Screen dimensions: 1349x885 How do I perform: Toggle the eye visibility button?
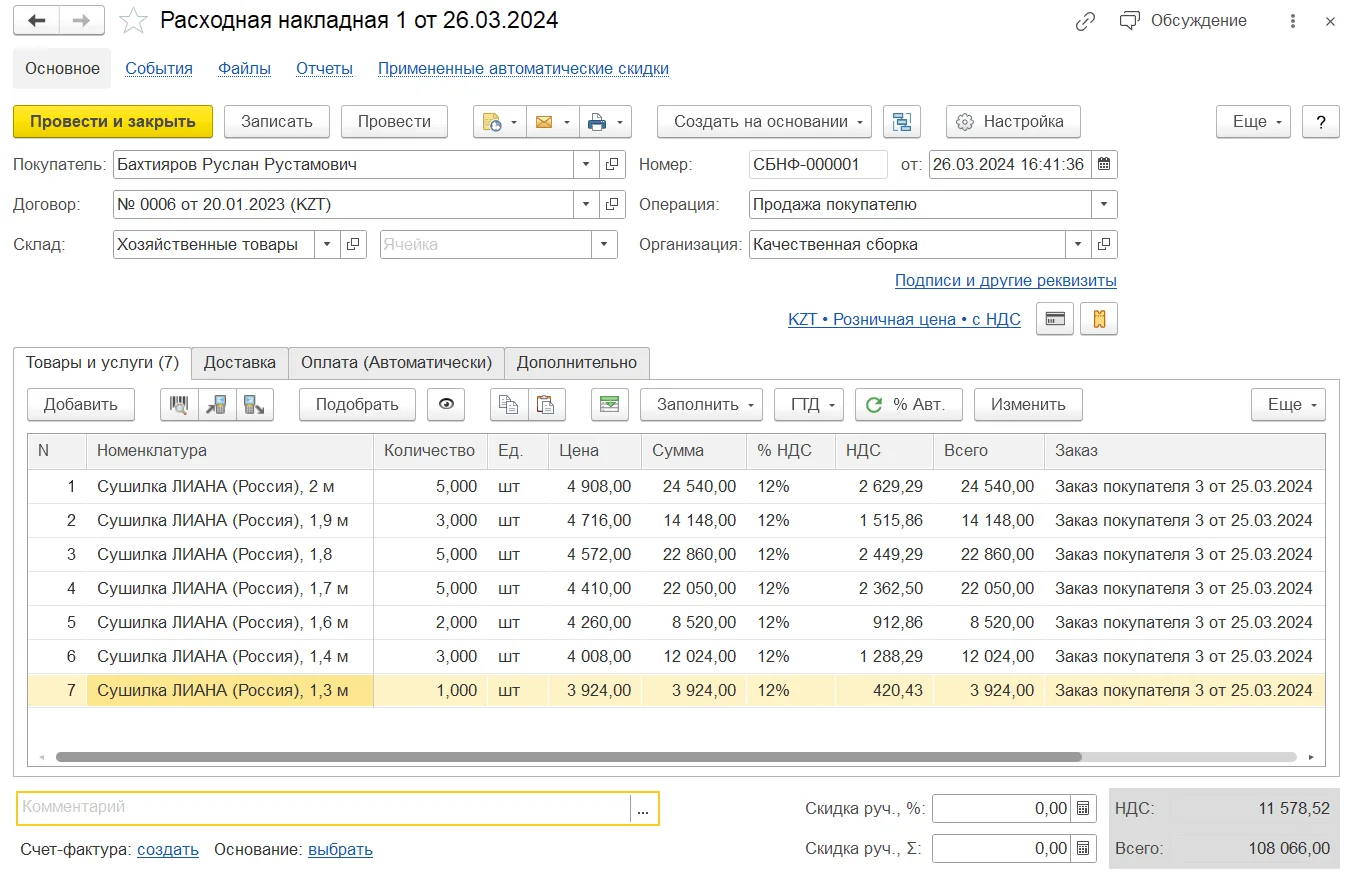pos(446,405)
